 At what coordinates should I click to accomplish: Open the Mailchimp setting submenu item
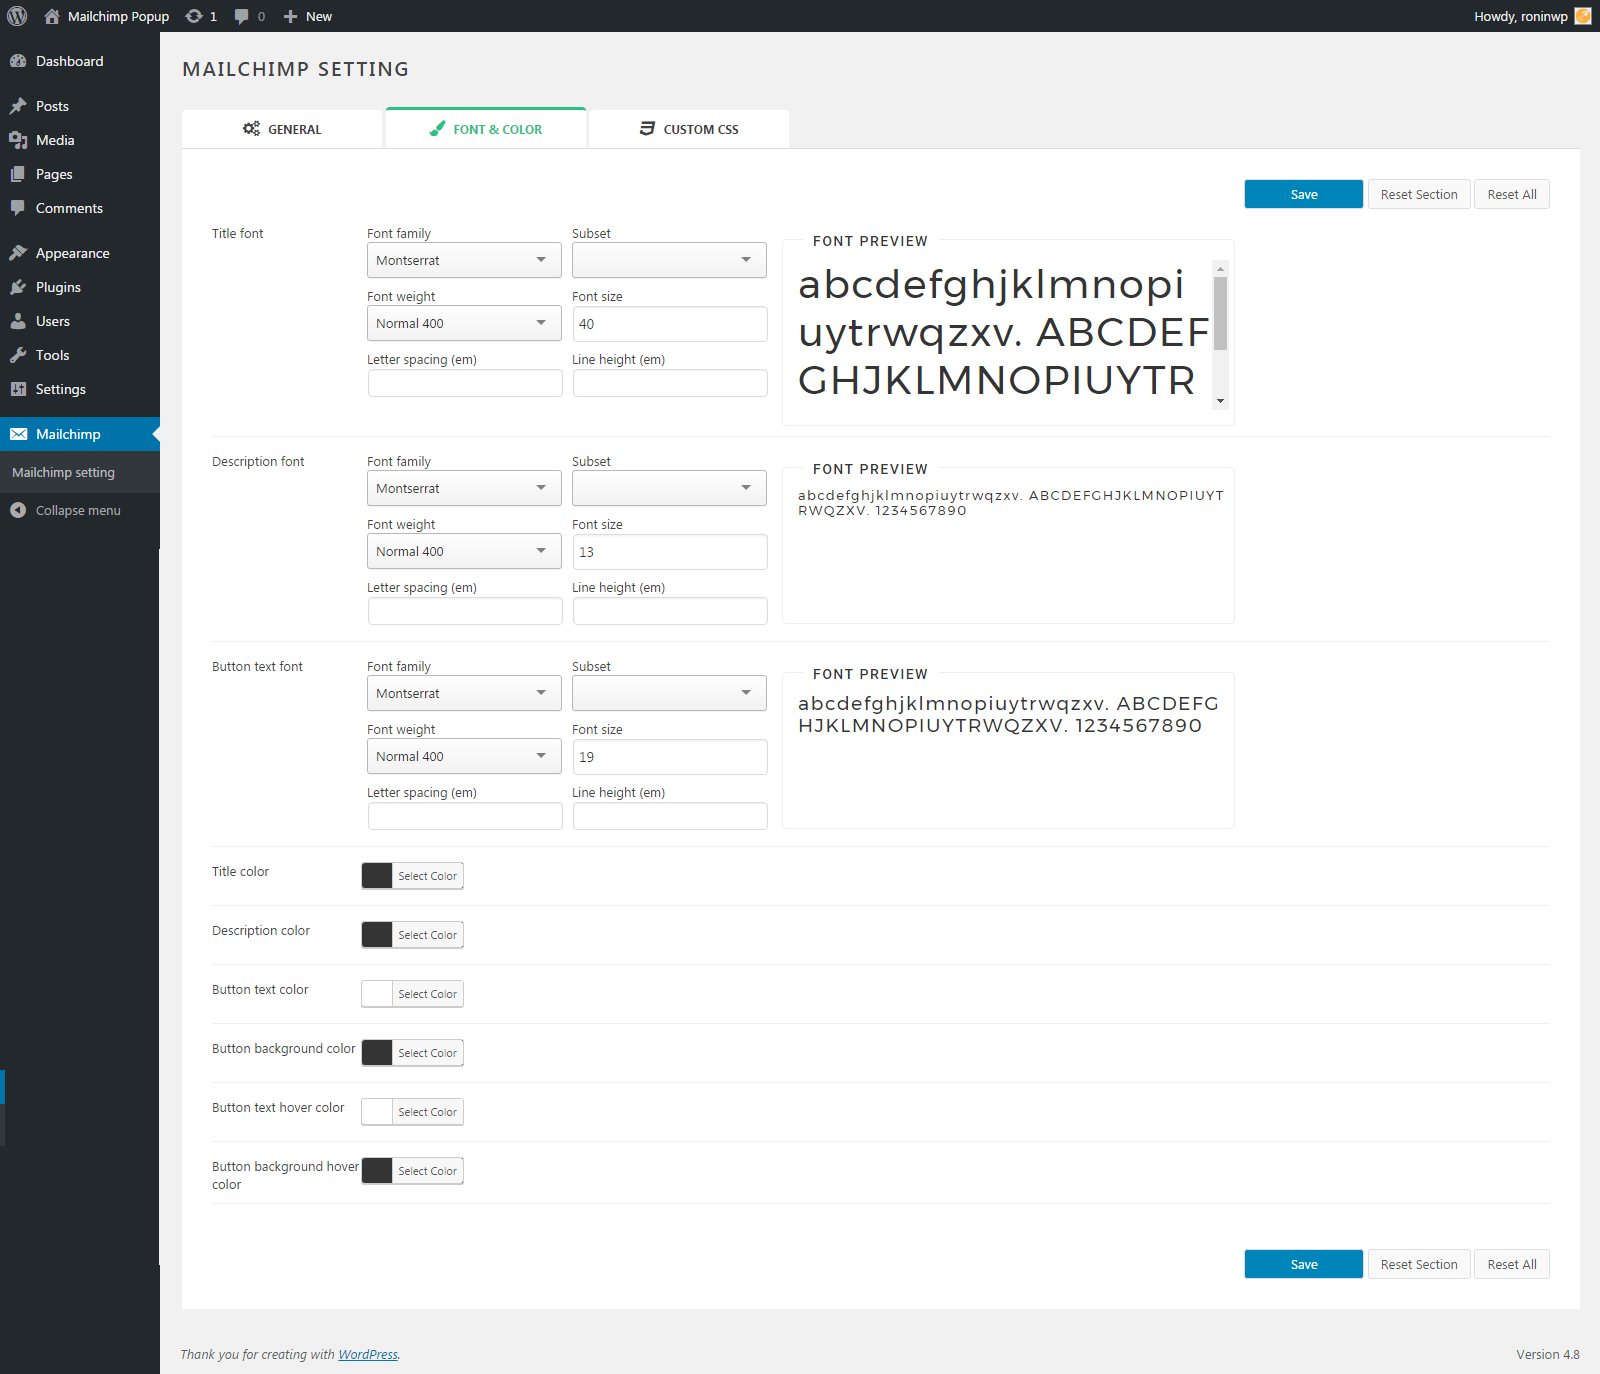tap(80, 472)
